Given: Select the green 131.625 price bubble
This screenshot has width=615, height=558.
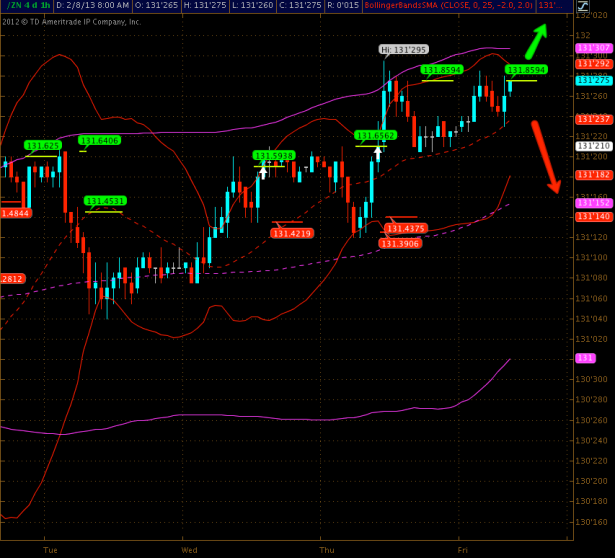Looking at the screenshot, I should [x=44, y=145].
